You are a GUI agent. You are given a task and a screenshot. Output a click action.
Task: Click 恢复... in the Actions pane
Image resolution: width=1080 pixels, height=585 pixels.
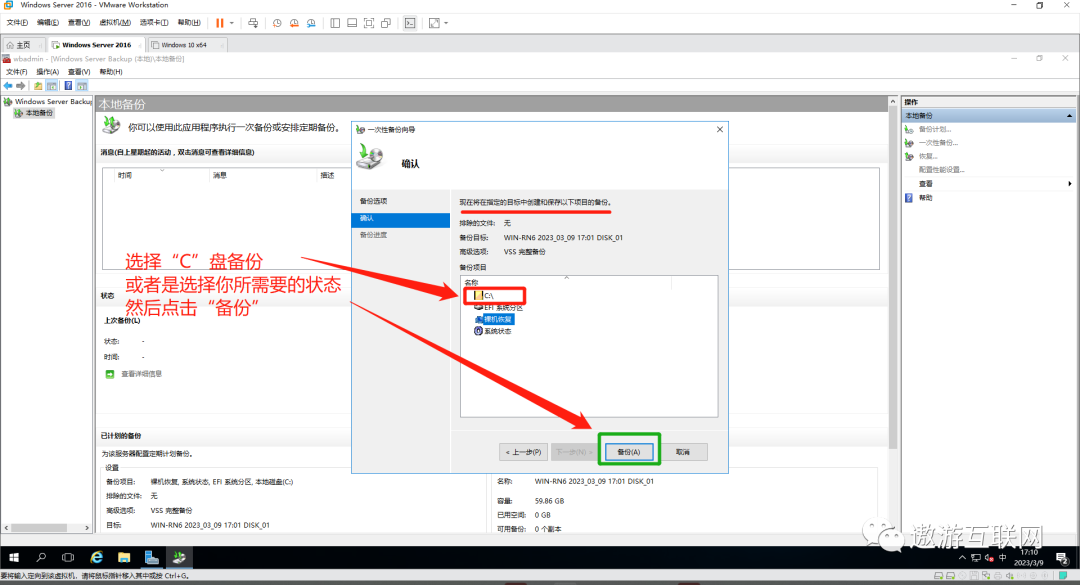[x=928, y=156]
